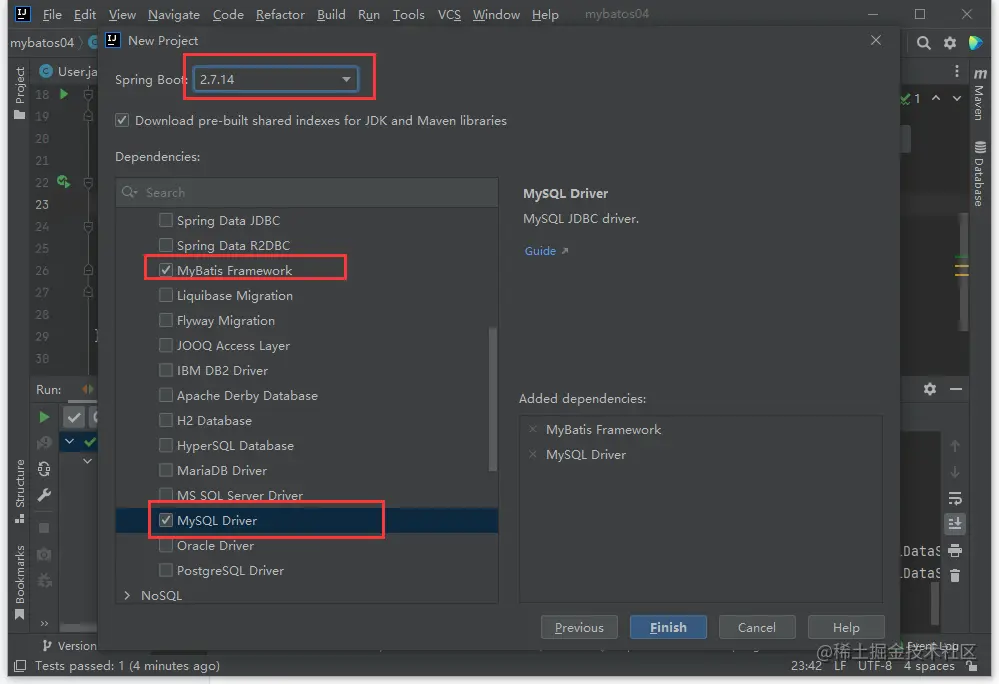
Task: Click scroll-to-end icon in Run console
Action: (x=955, y=524)
